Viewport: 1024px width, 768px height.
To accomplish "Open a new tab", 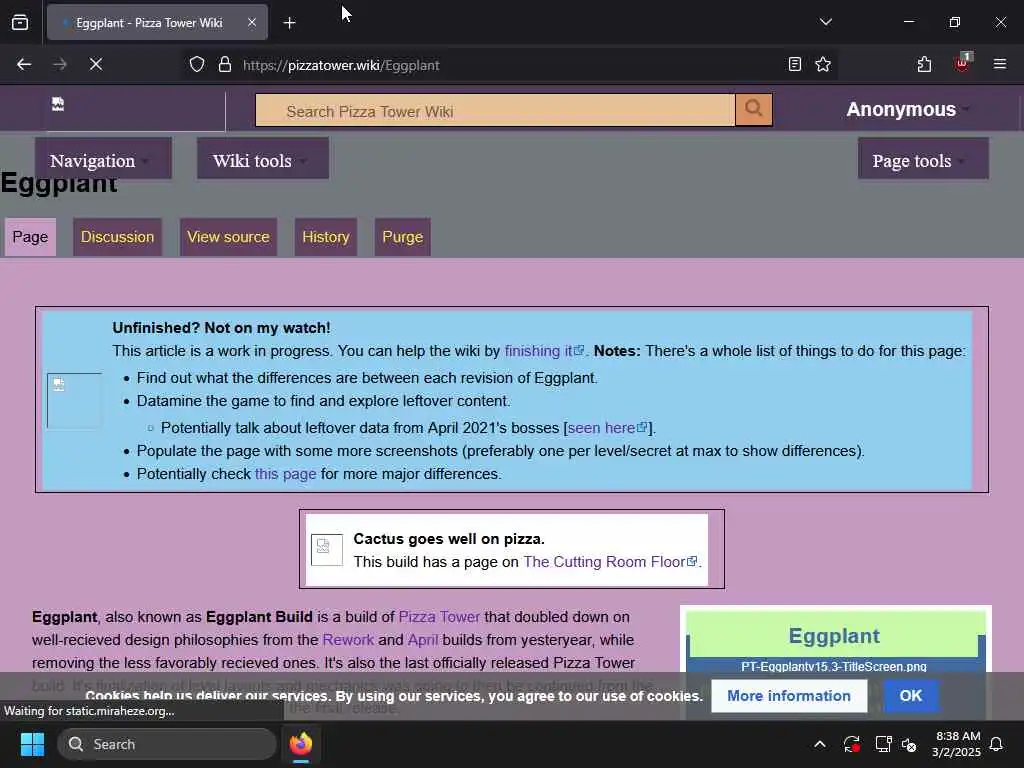I will (x=289, y=23).
